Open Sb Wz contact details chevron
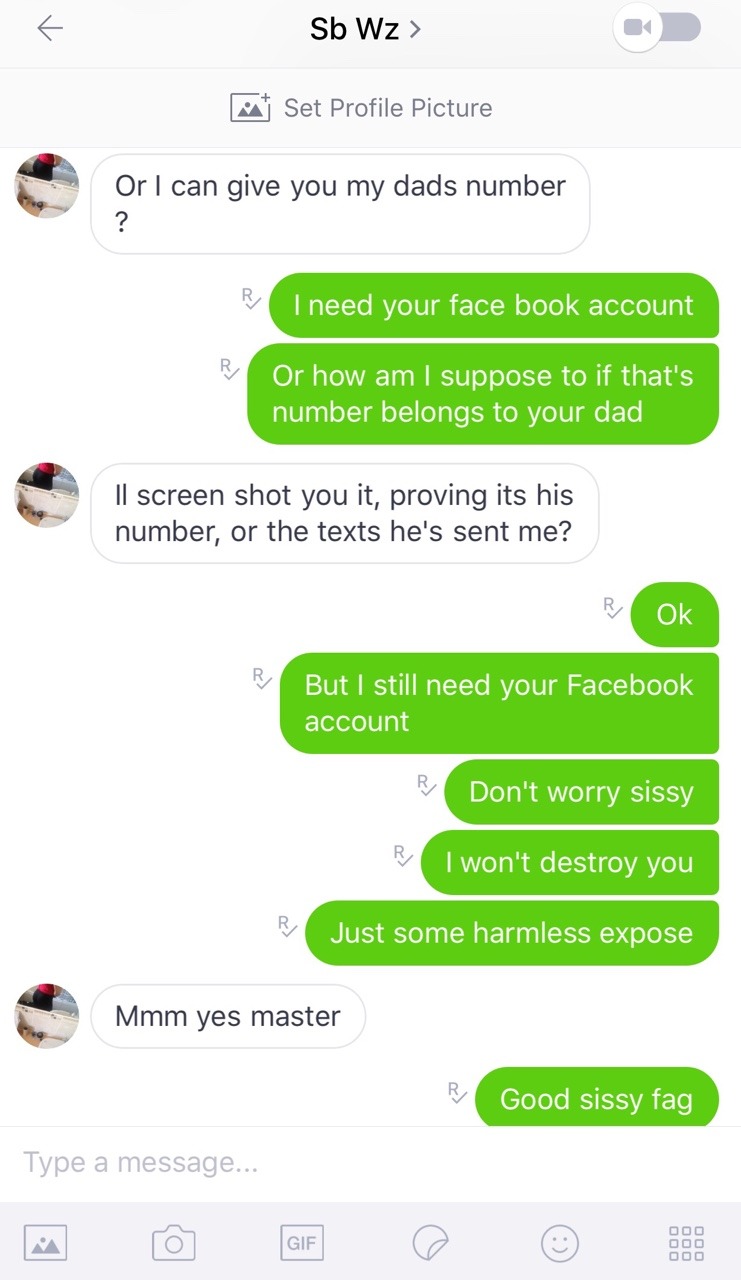The width and height of the screenshot is (741, 1280). tap(415, 29)
